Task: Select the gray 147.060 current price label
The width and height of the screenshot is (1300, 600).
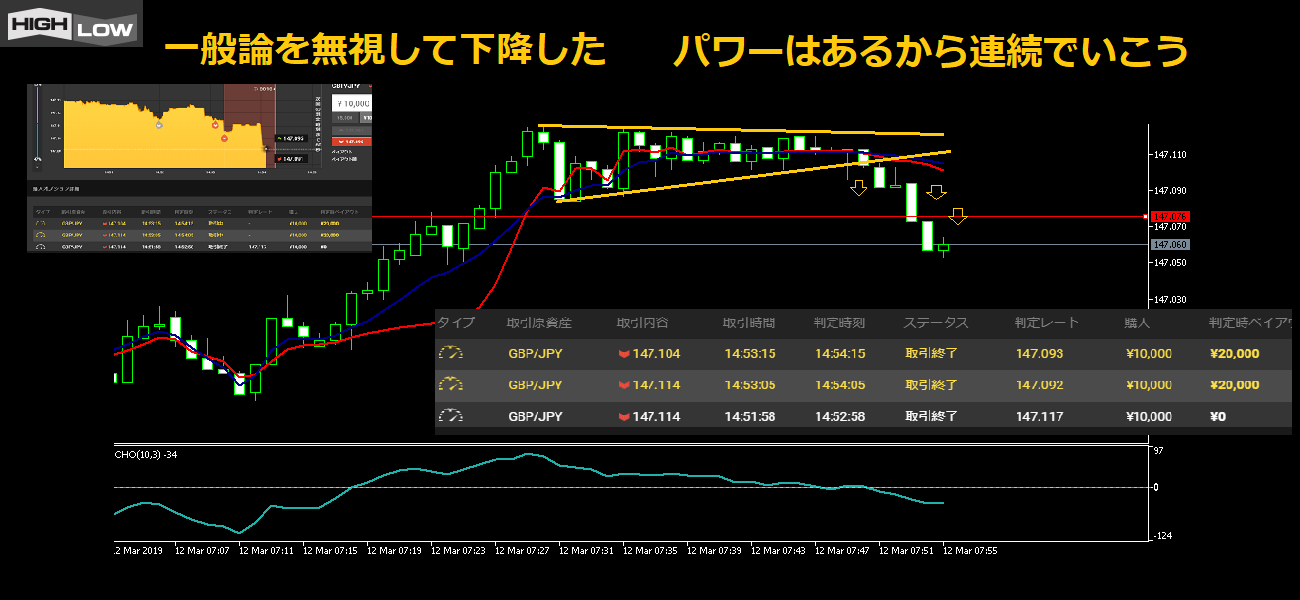Action: (x=1168, y=244)
